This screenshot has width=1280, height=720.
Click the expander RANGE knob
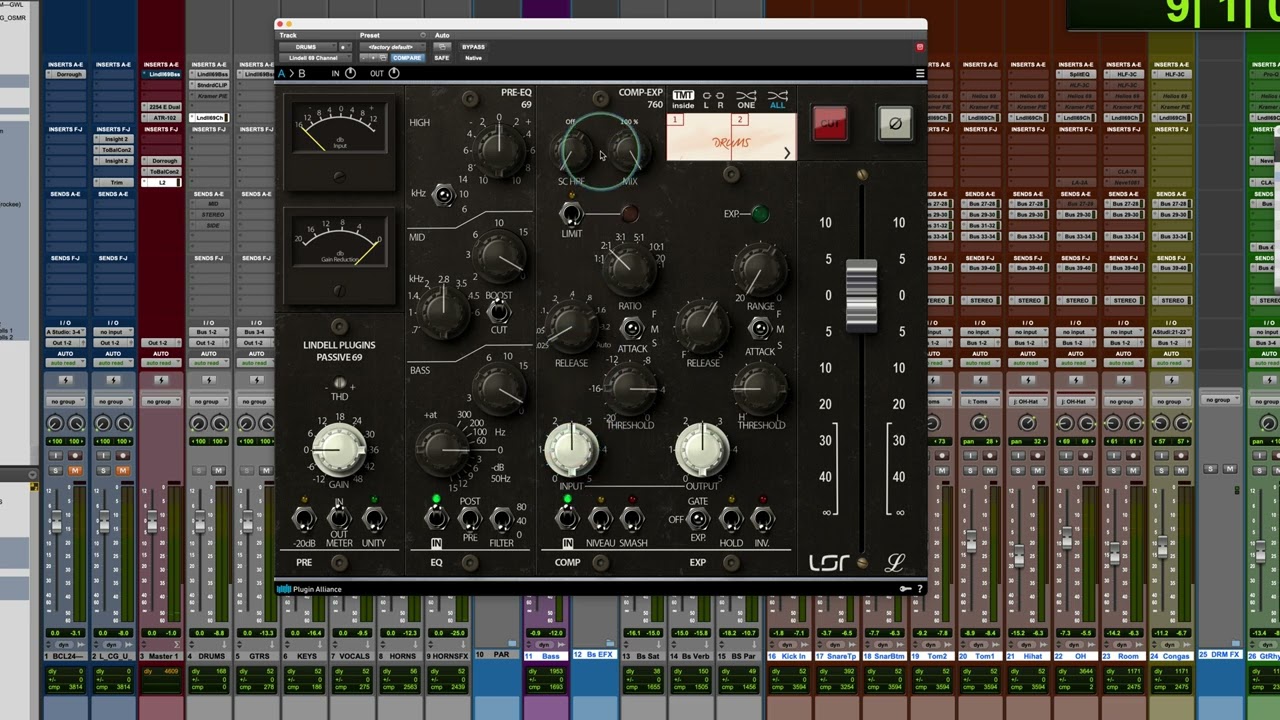(759, 269)
